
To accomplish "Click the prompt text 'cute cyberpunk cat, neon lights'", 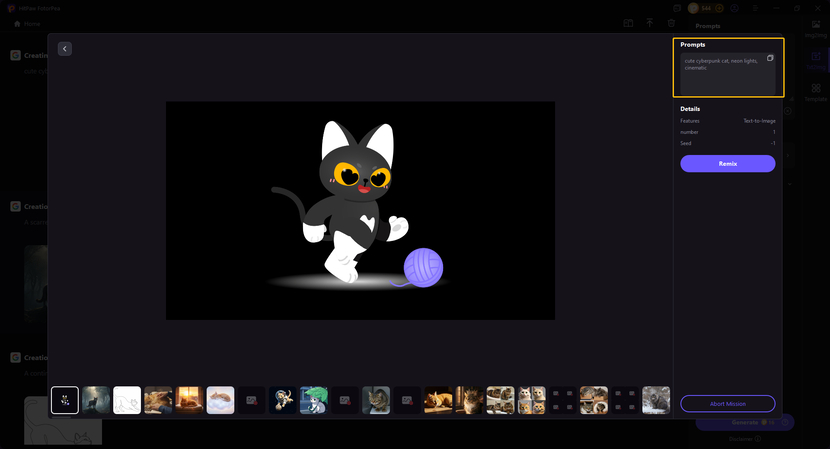I will point(721,61).
